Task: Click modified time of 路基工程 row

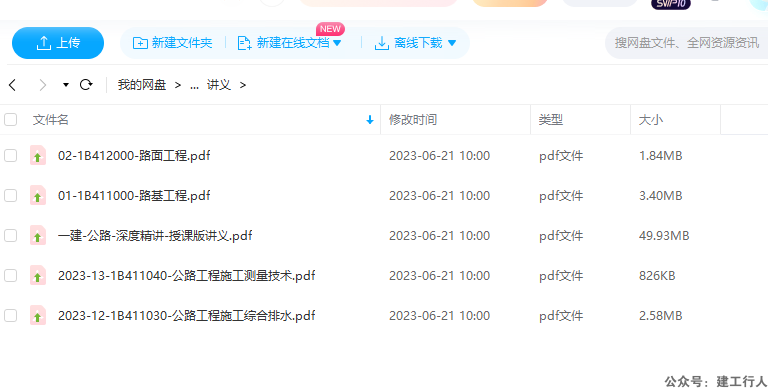Action: [x=439, y=196]
